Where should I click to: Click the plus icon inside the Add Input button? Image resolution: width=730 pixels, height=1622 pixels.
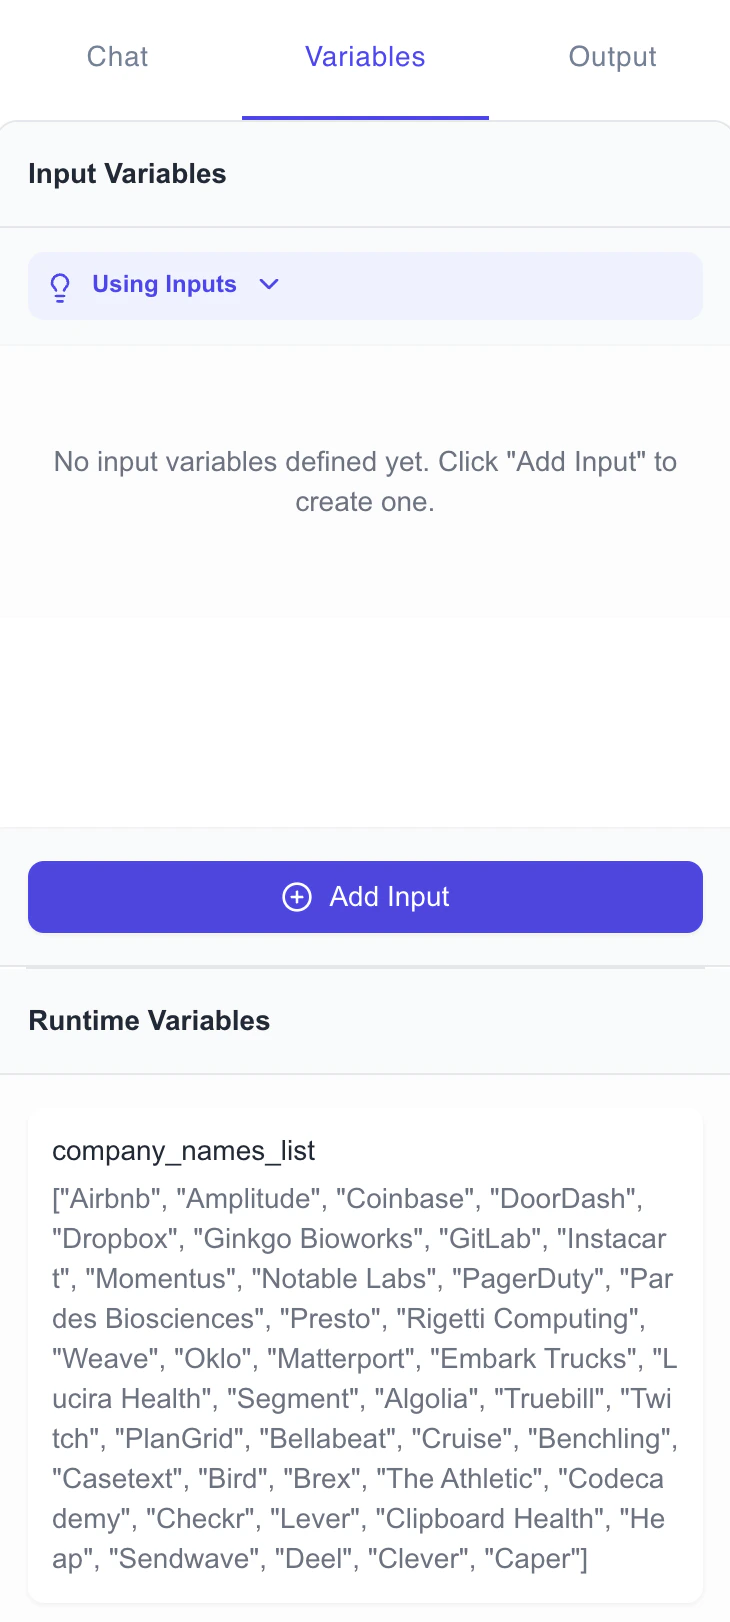[297, 897]
